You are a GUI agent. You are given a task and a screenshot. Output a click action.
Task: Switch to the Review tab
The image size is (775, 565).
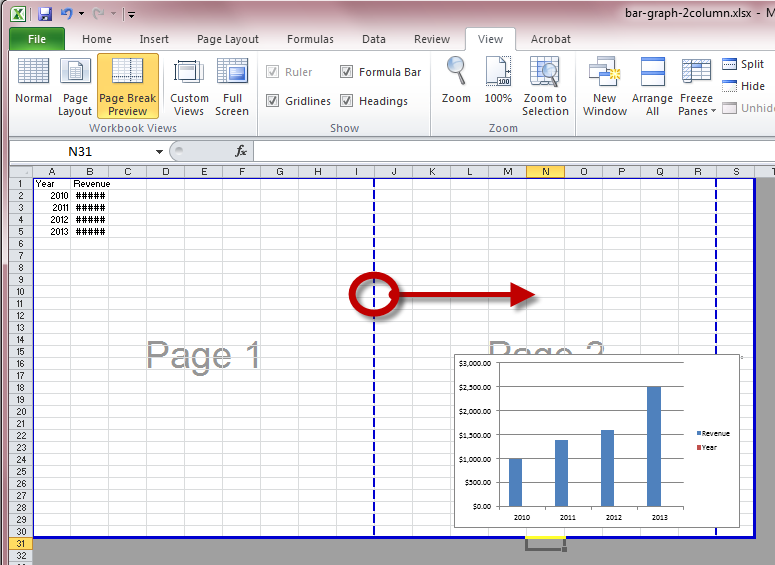[x=432, y=39]
